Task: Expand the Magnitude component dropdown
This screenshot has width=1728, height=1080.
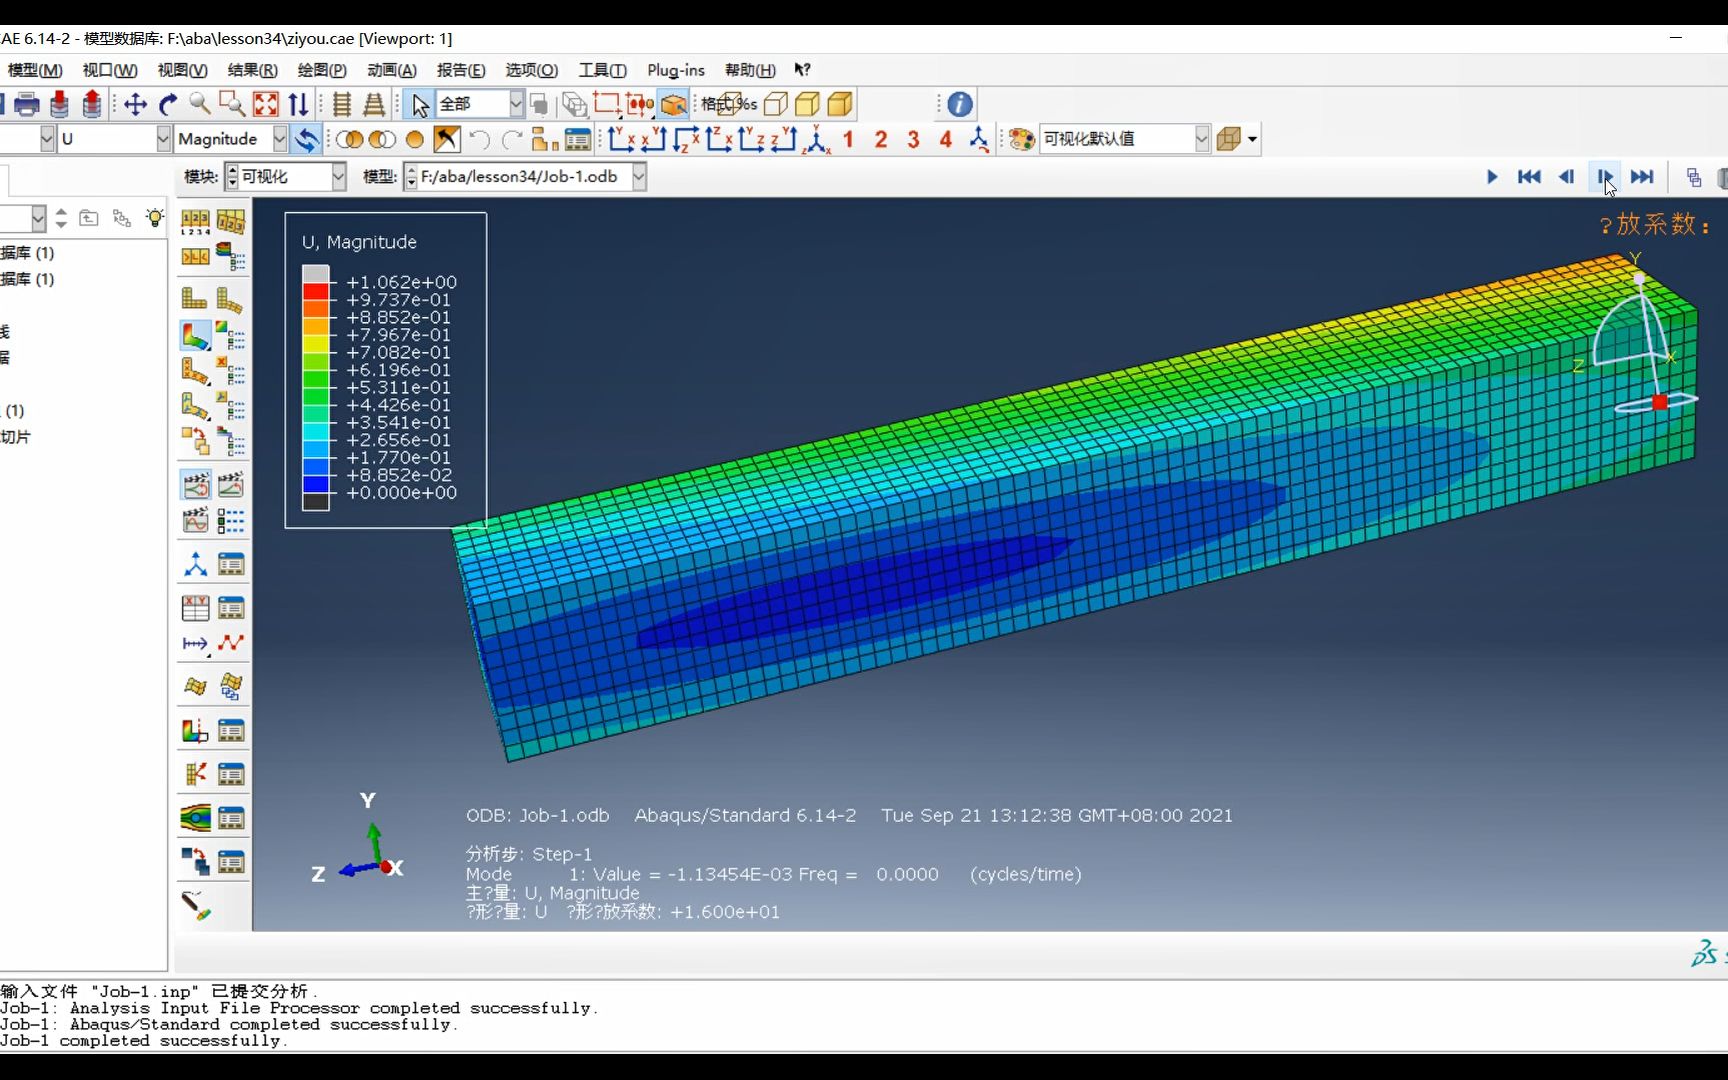Action: [x=280, y=139]
